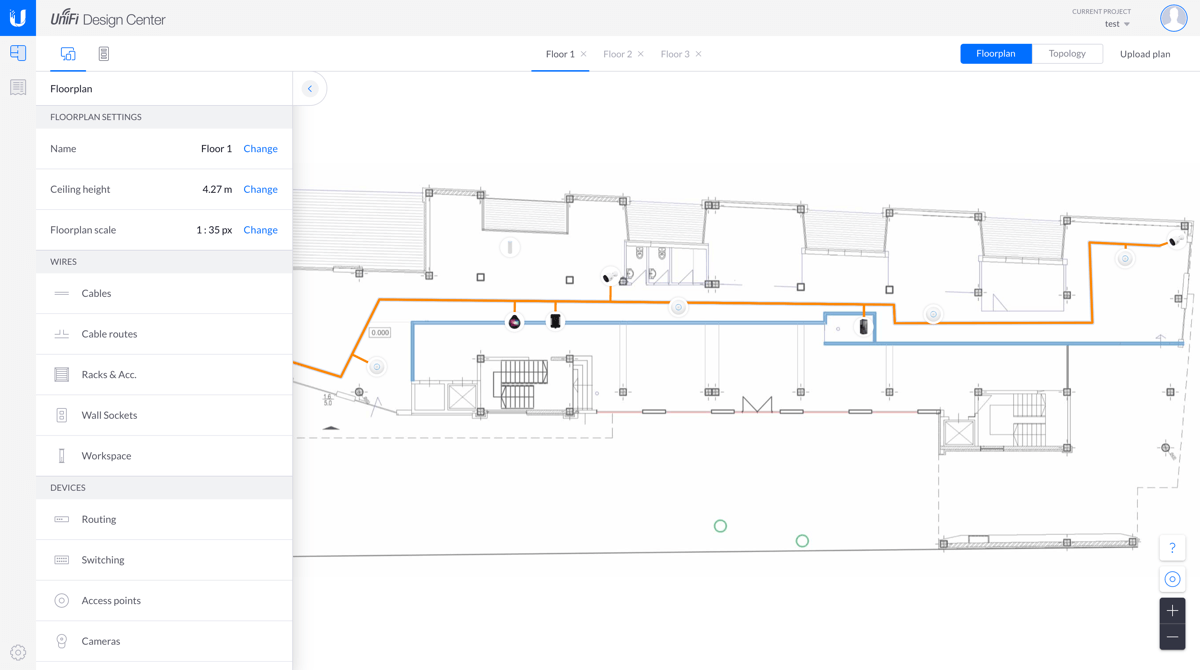Viewport: 1200px width, 670px height.
Task: Close the Floor 3 tab
Action: (x=698, y=54)
